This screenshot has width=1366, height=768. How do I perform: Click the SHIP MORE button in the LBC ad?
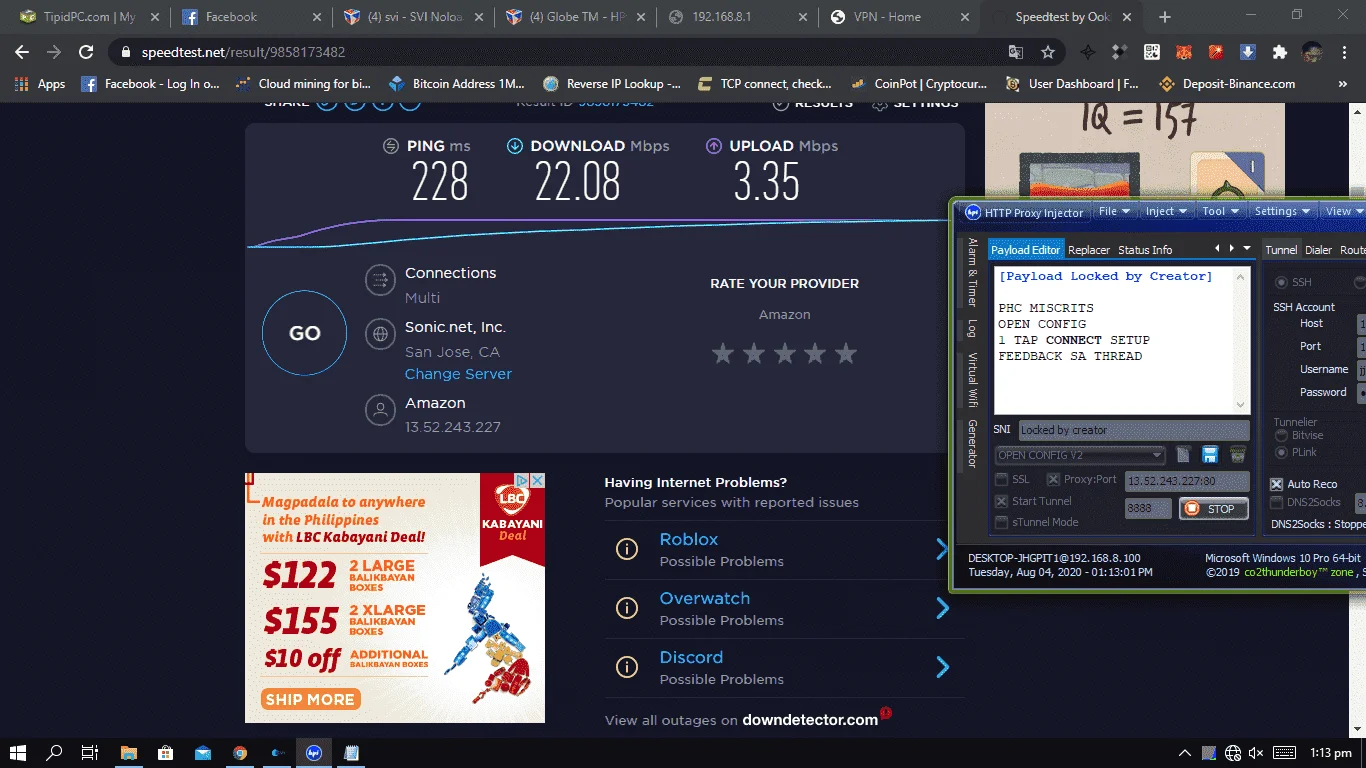[x=310, y=699]
